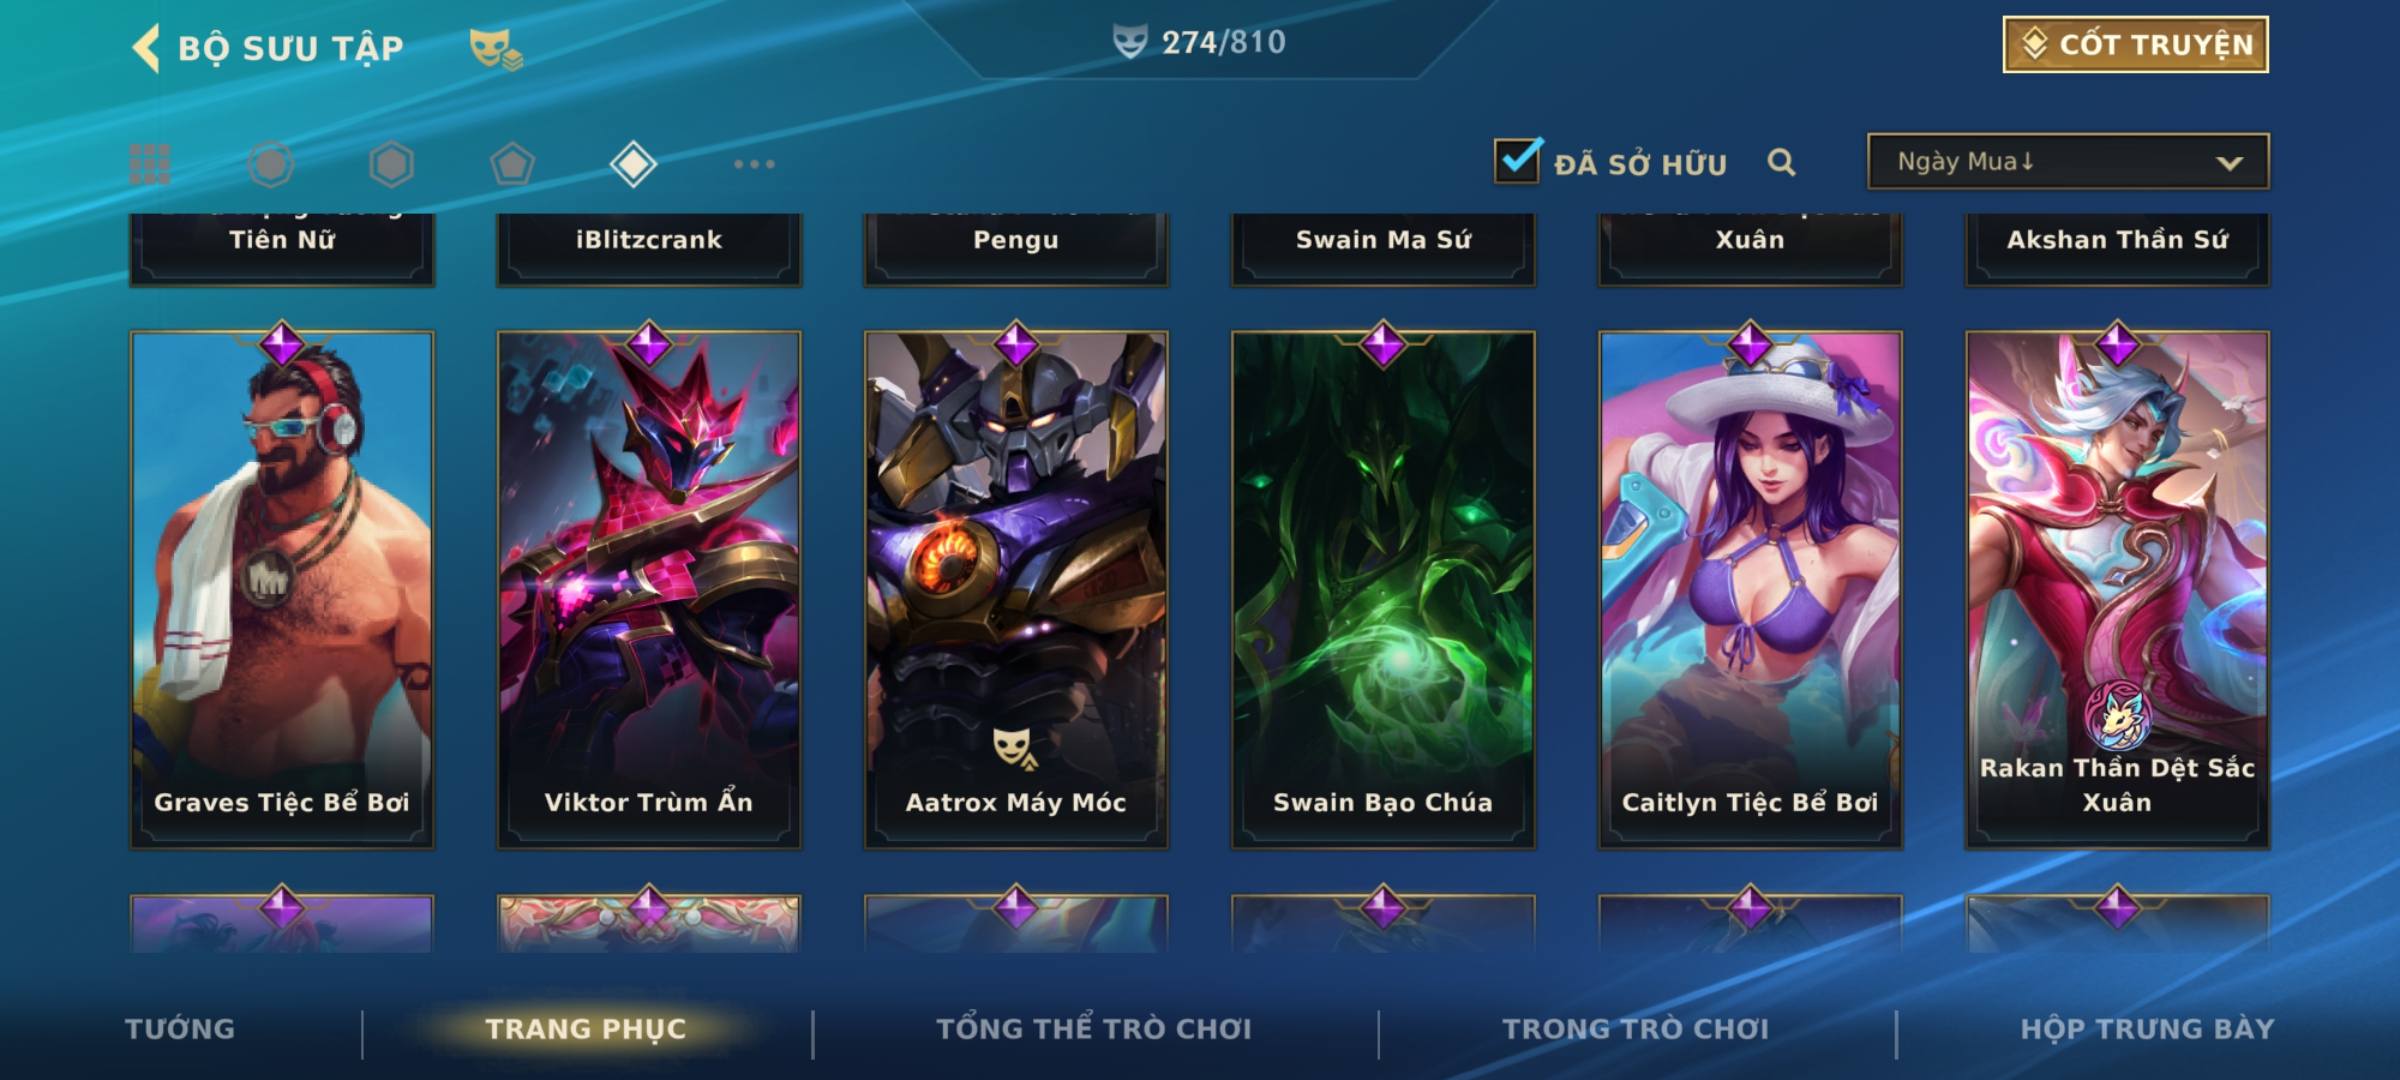Viewport: 2400px width, 1080px height.
Task: Open the mask and coins skin shop icon
Action: 496,48
